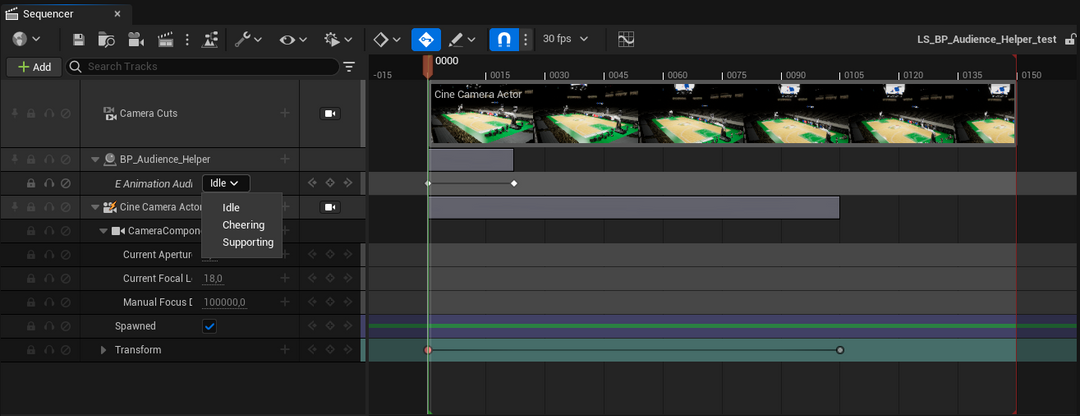The image size is (1080, 416).
Task: Add keyframe on E Animation track
Action: [x=330, y=183]
